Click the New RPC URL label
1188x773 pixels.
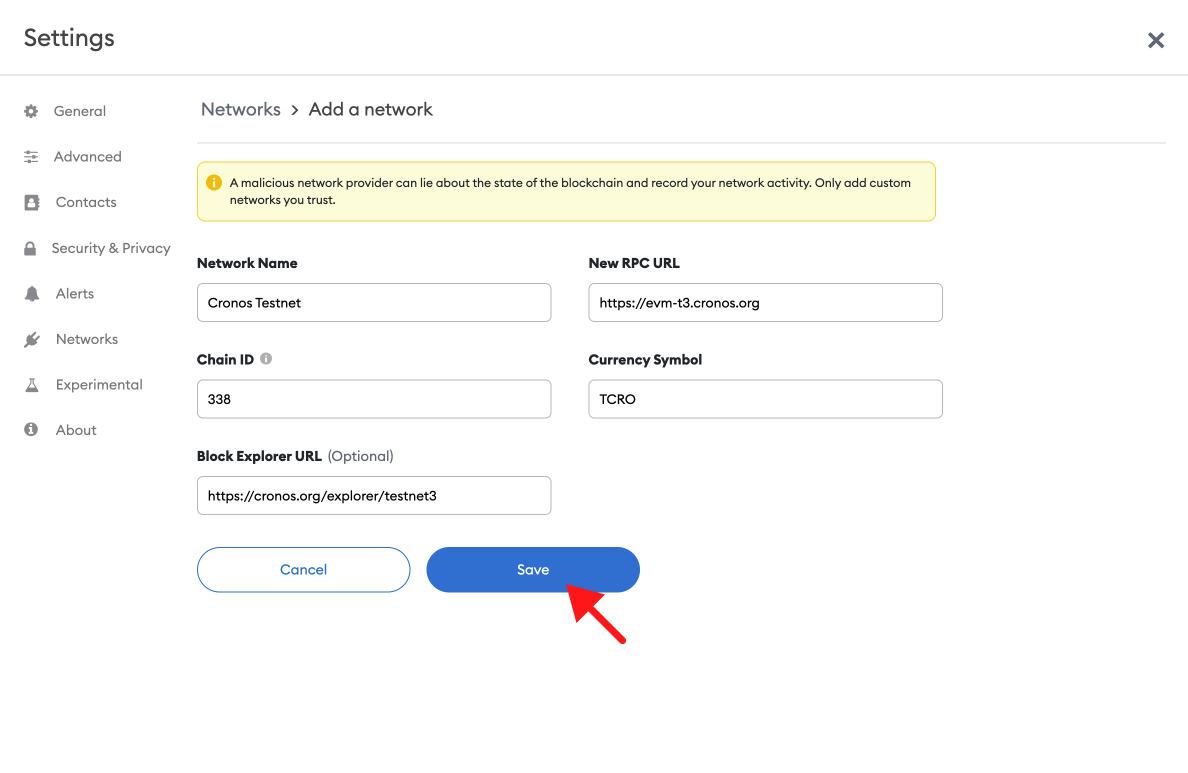click(x=634, y=263)
